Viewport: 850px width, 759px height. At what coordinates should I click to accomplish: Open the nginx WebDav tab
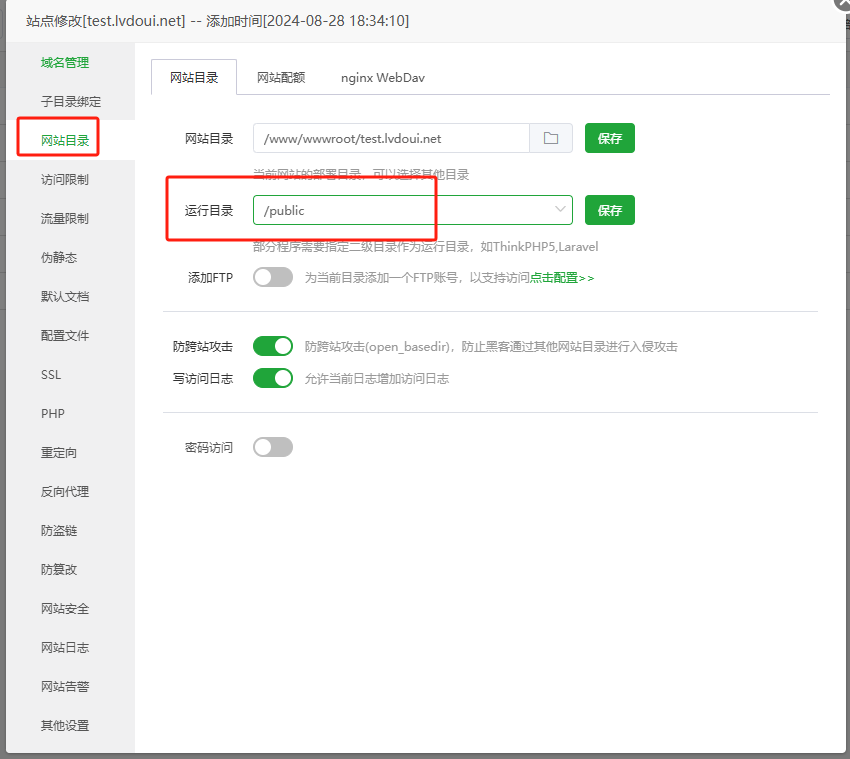(x=382, y=76)
